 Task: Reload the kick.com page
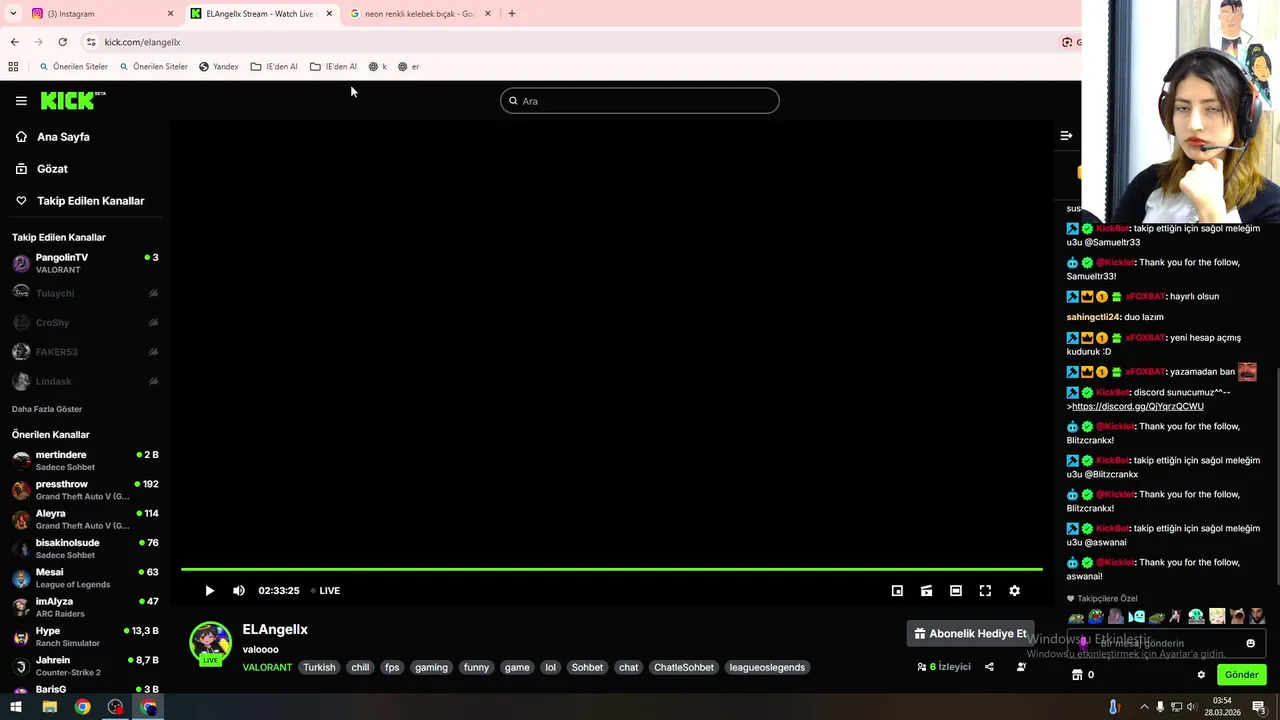coord(62,42)
